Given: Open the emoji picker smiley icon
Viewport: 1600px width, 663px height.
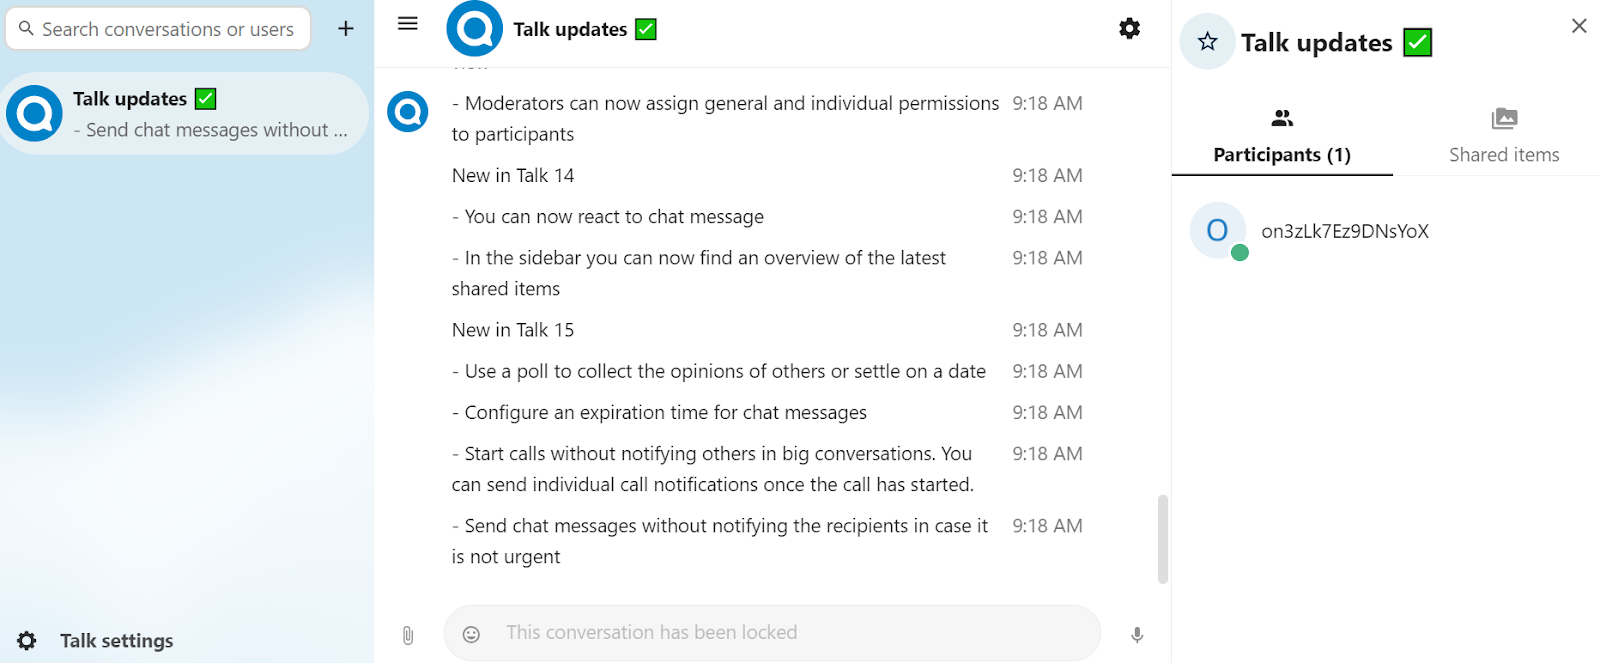Looking at the screenshot, I should click(x=472, y=634).
